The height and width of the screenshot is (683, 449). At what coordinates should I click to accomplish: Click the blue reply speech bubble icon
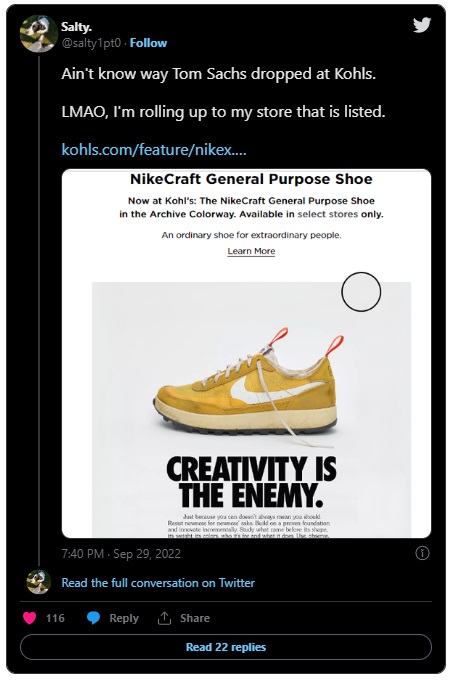pos(93,618)
